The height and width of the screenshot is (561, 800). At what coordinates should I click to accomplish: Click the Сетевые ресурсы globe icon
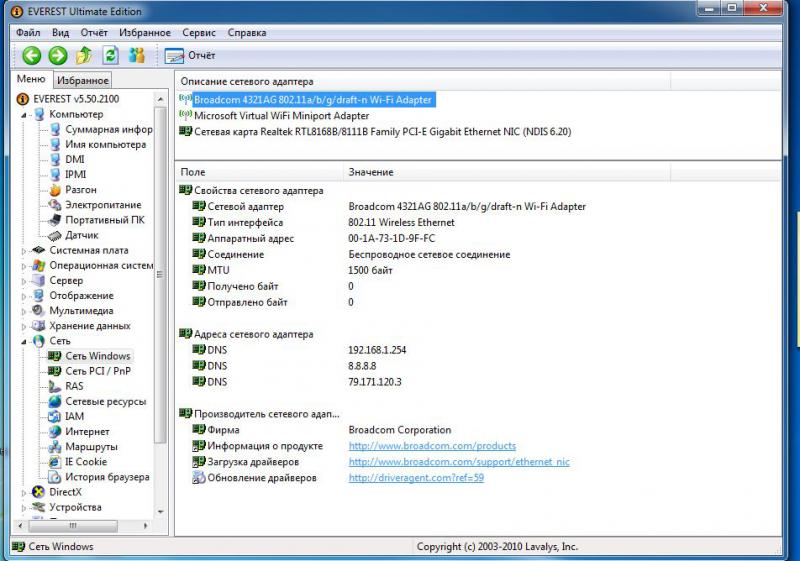pos(55,402)
